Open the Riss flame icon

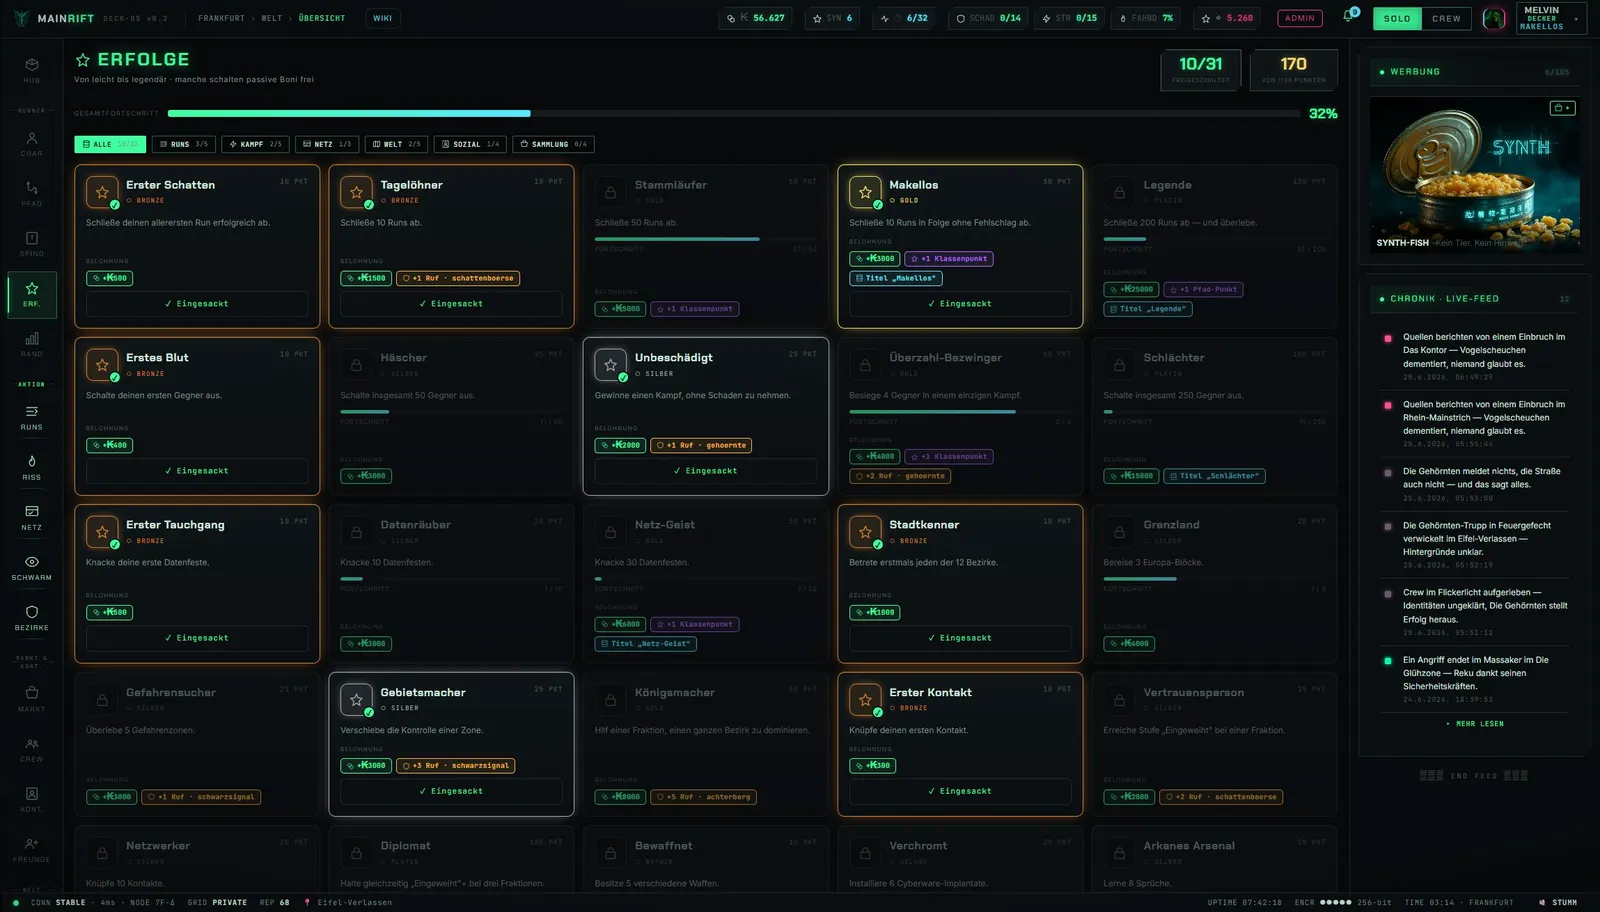[32, 467]
